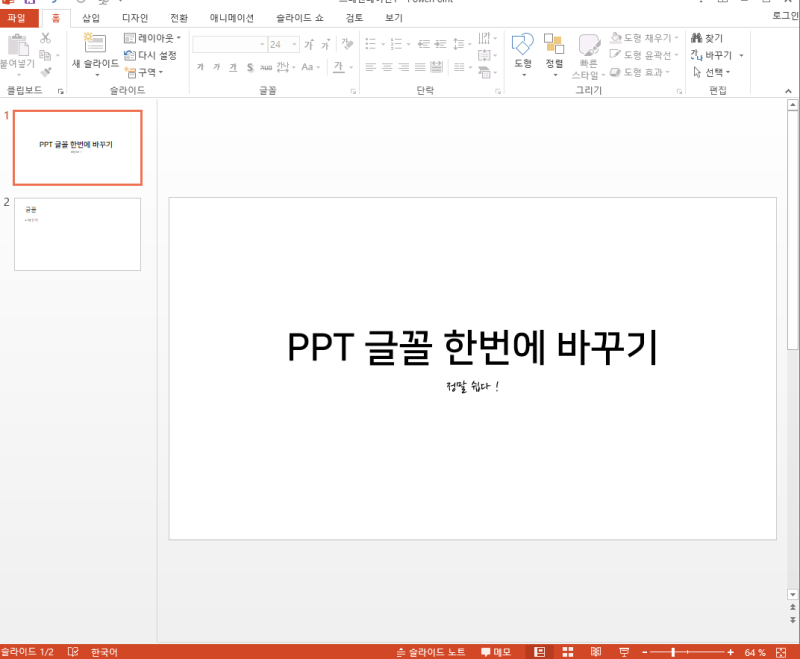Click the Cut scissors icon
800x659 pixels.
point(45,38)
